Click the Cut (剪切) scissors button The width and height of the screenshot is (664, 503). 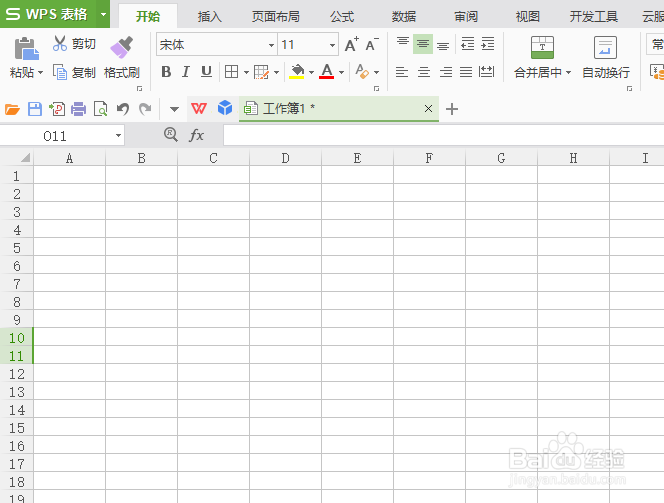point(74,44)
